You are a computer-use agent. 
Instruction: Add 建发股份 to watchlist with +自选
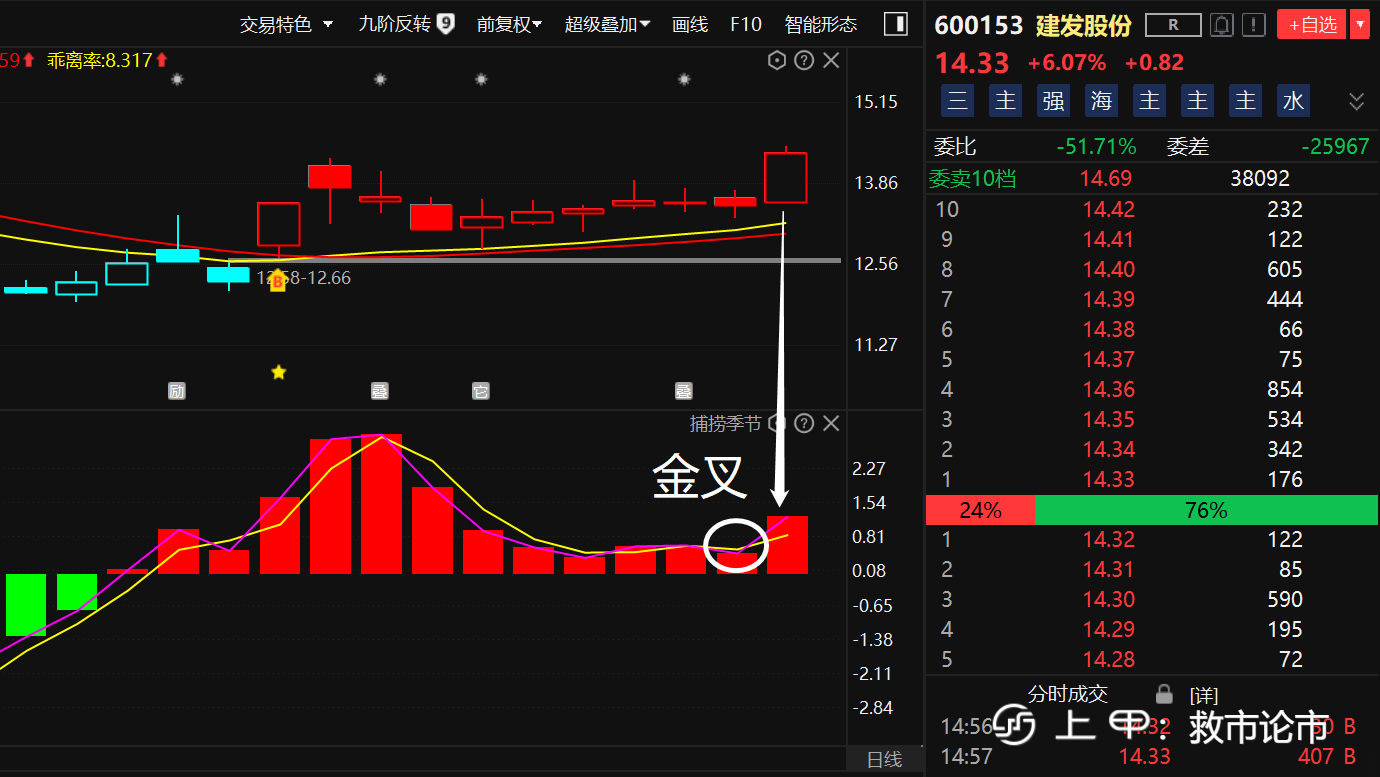[x=1311, y=25]
